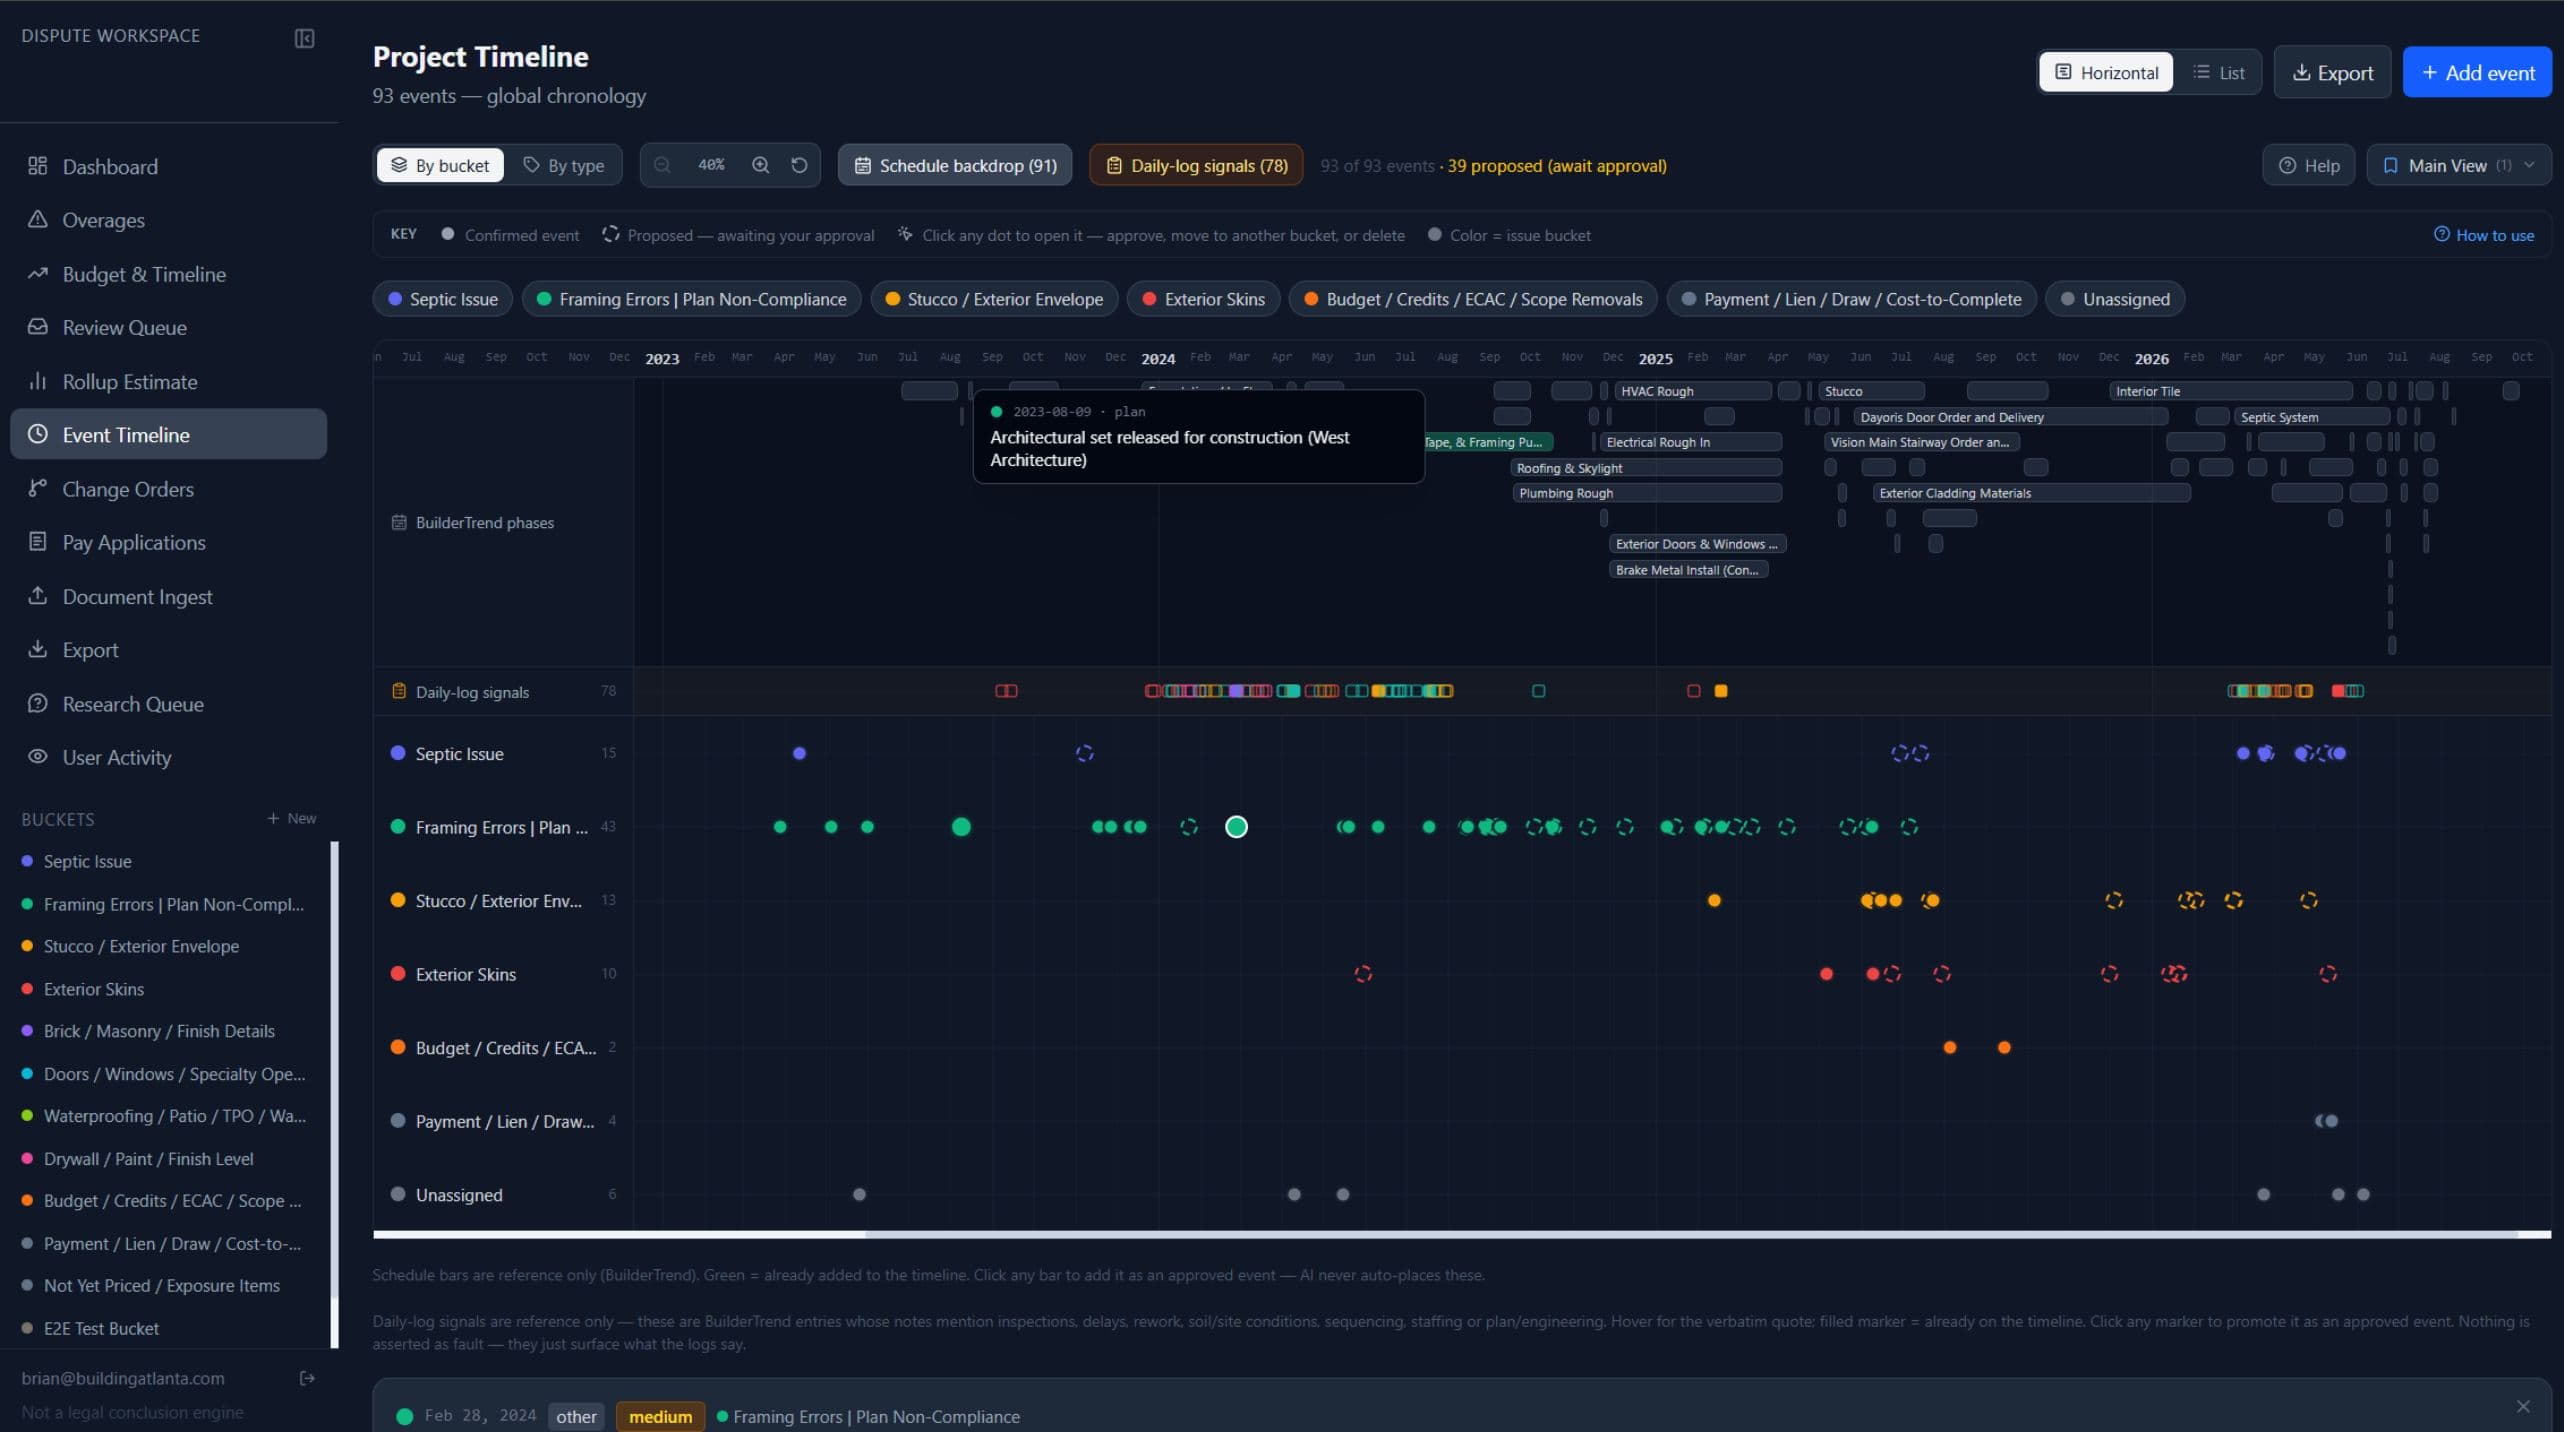Click the Dayoris Door Order and Delivery bar
2564x1432 pixels.
click(2011, 417)
